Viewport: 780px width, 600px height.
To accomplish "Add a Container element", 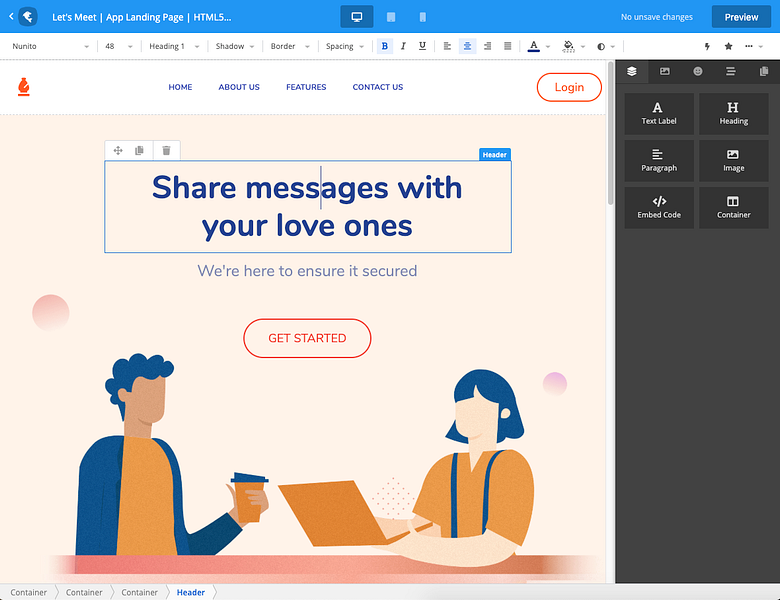I will (734, 207).
